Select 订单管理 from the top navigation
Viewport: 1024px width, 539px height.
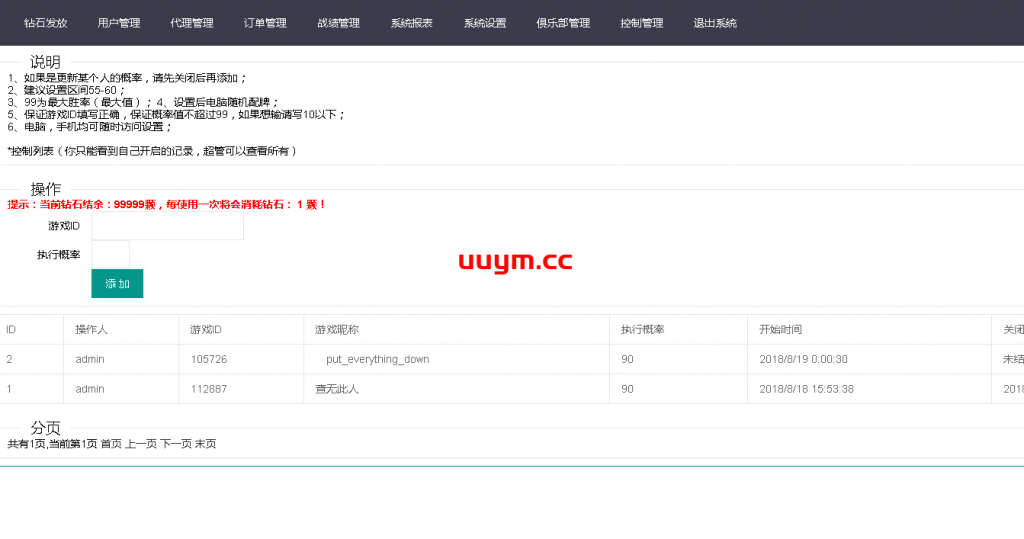click(x=265, y=23)
